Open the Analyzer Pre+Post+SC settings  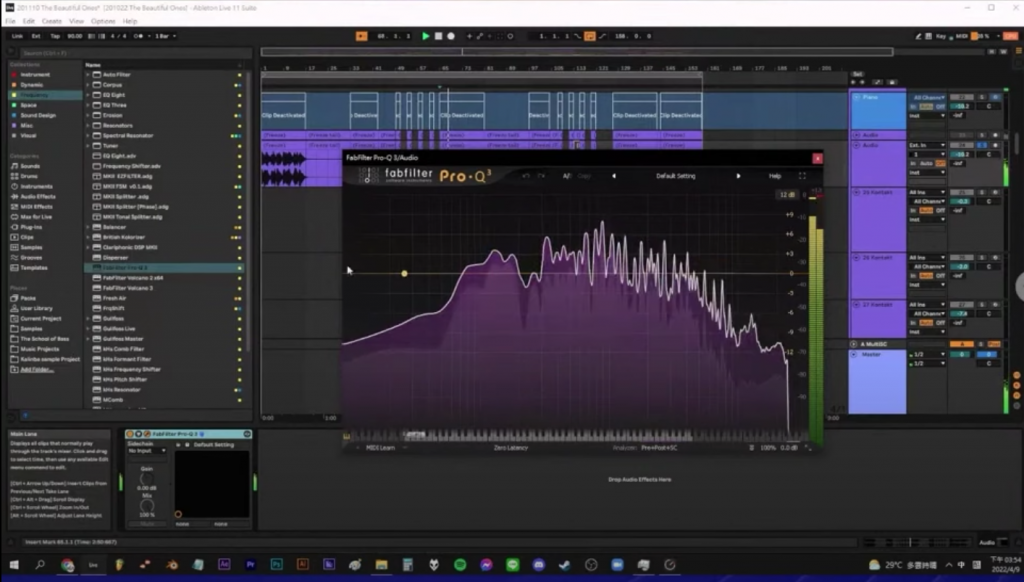(659, 447)
